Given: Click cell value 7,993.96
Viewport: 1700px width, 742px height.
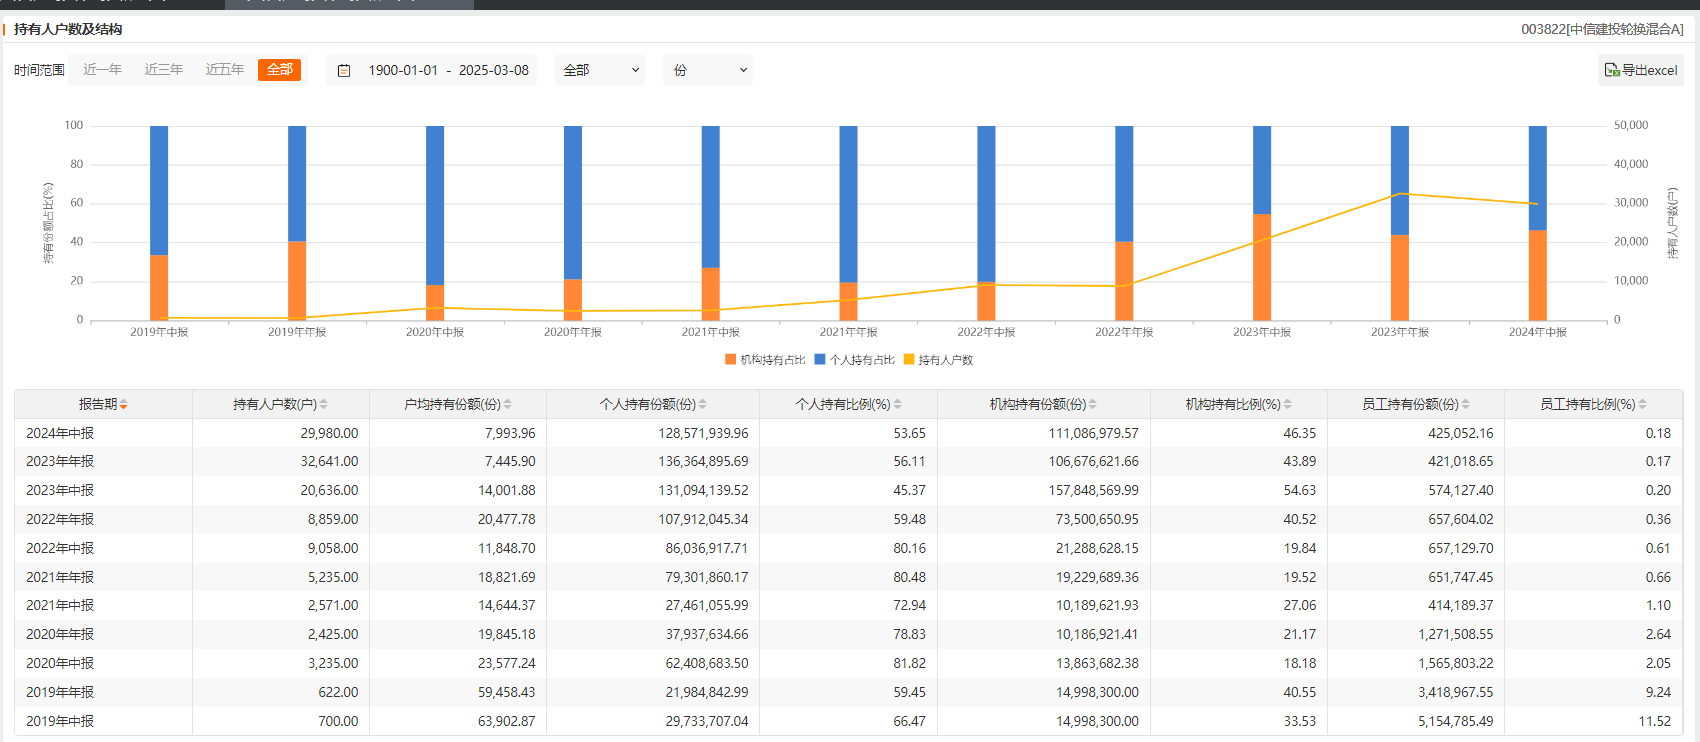Looking at the screenshot, I should coord(510,433).
